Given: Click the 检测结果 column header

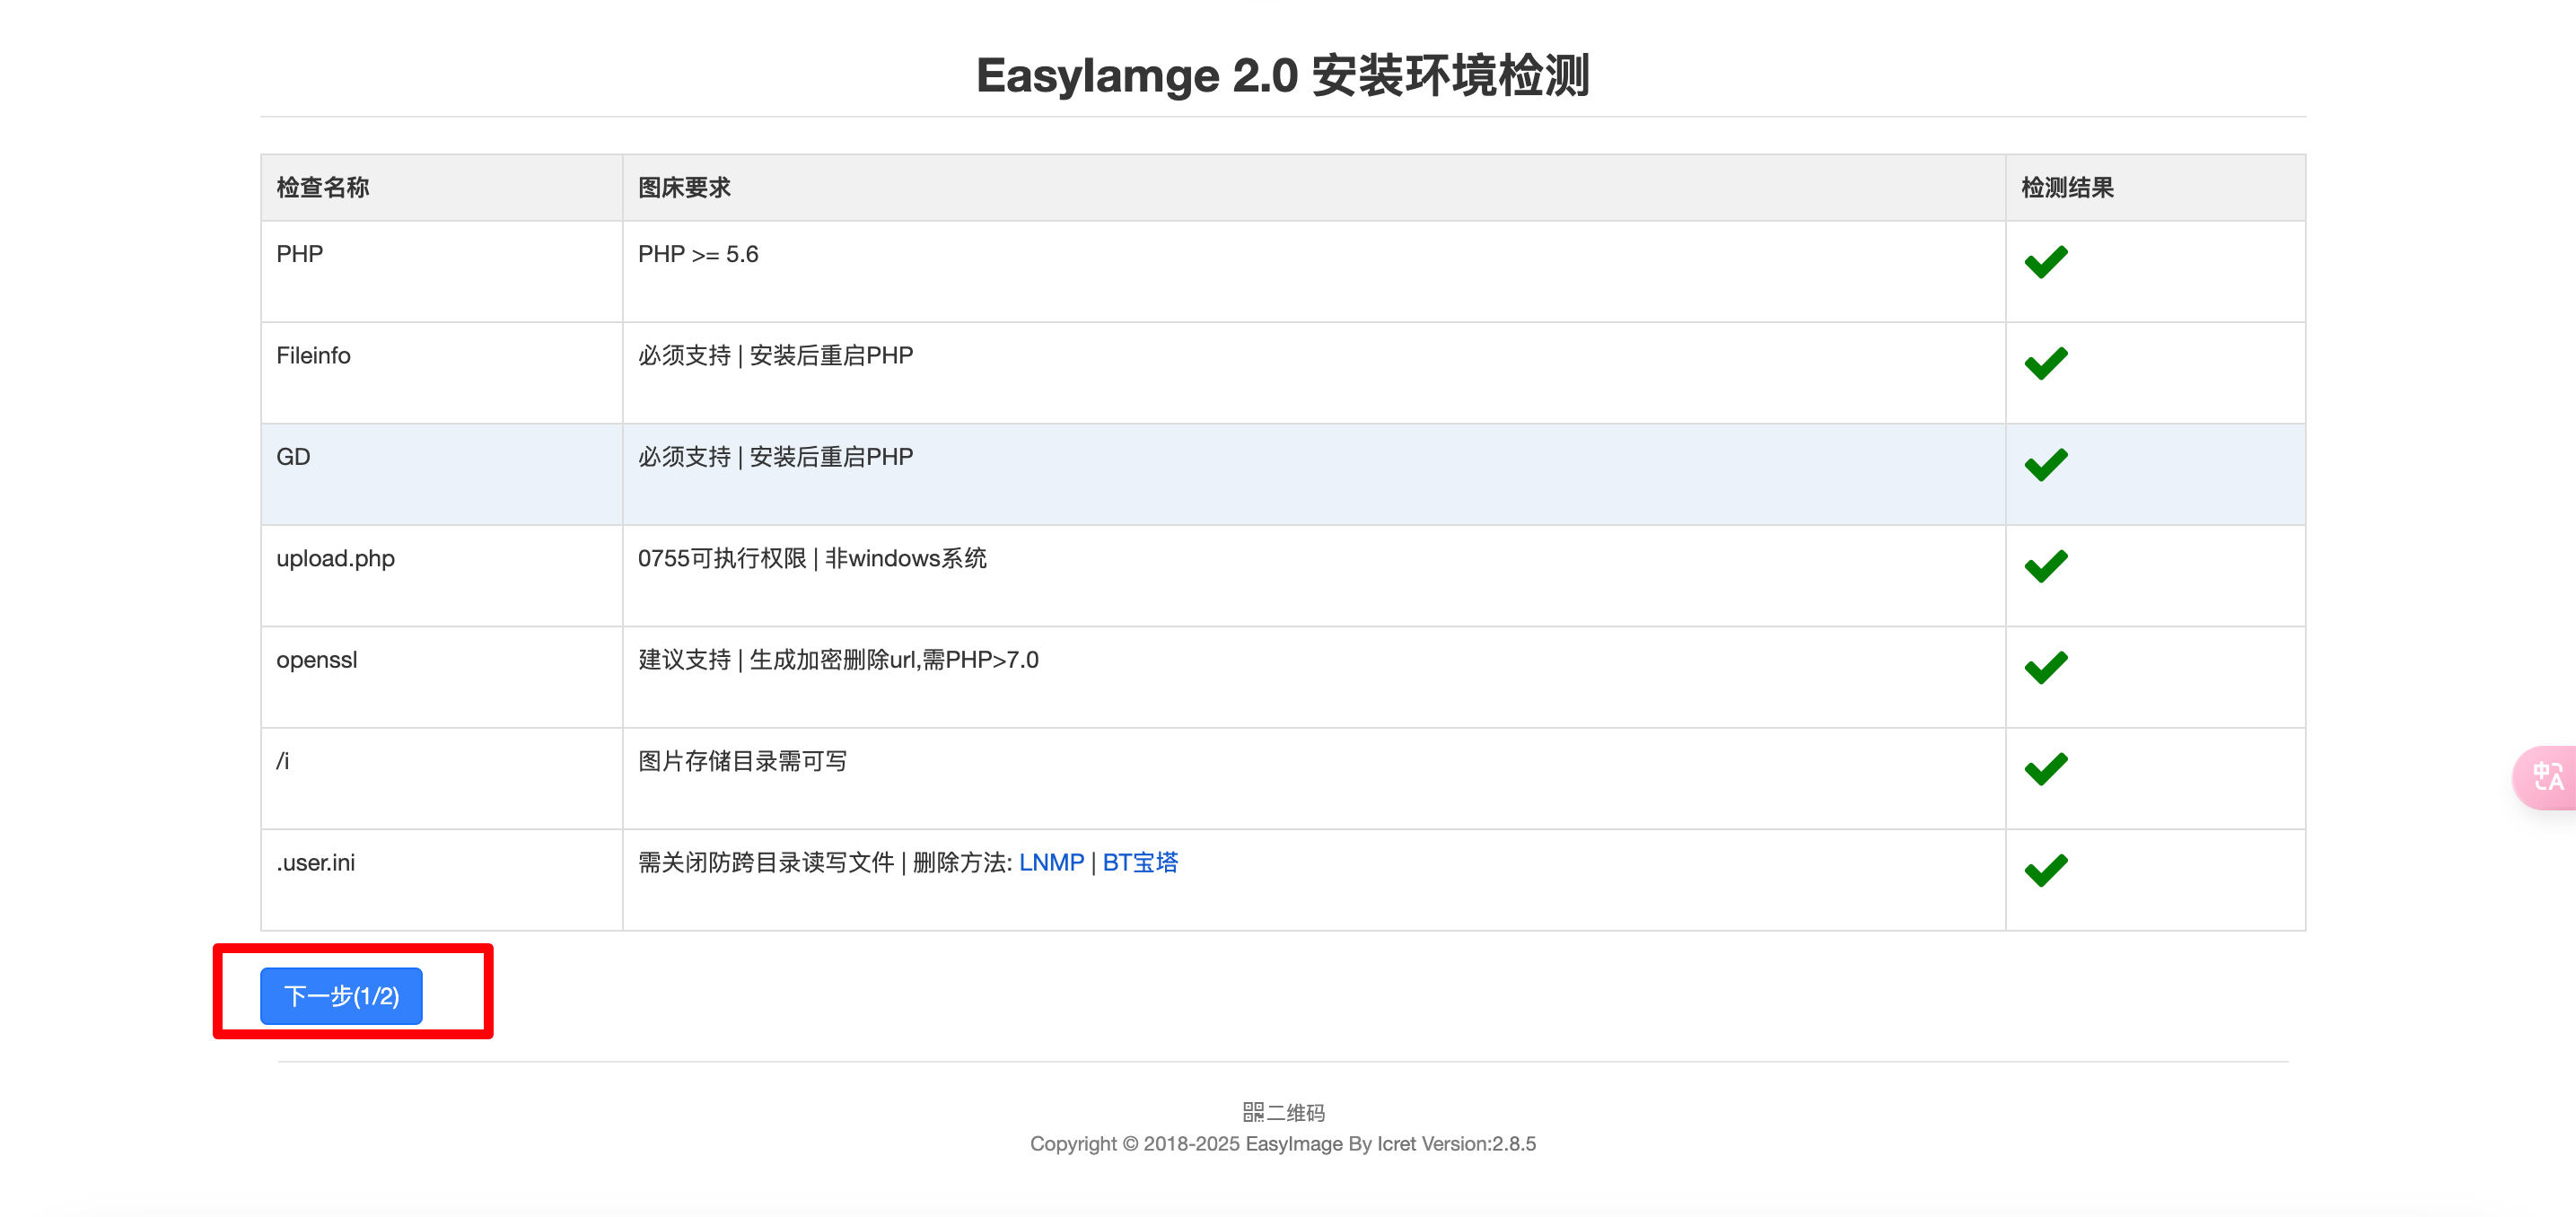Looking at the screenshot, I should coord(2066,187).
